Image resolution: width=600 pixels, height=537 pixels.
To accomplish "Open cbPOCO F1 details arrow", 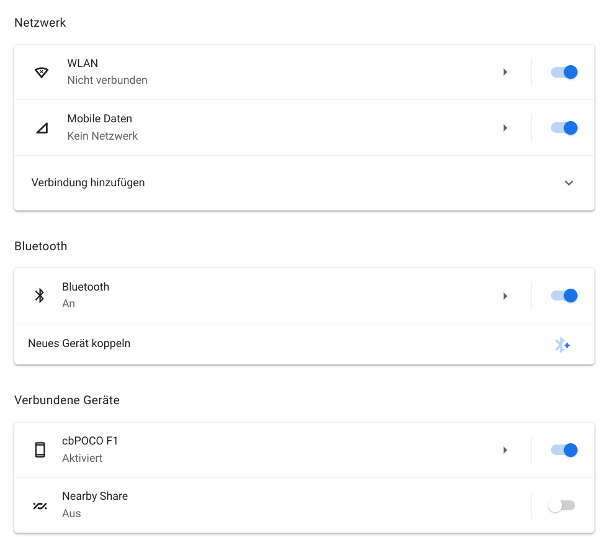I will tap(505, 450).
